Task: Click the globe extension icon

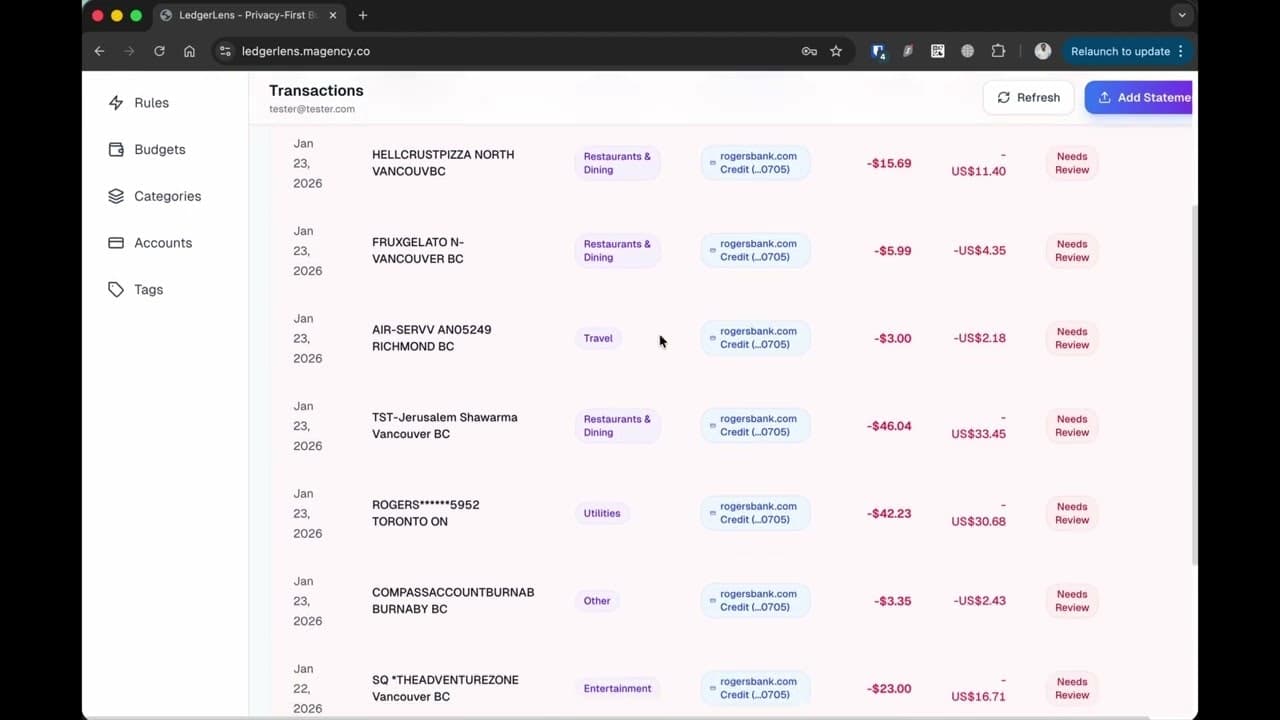Action: pyautogui.click(x=967, y=51)
